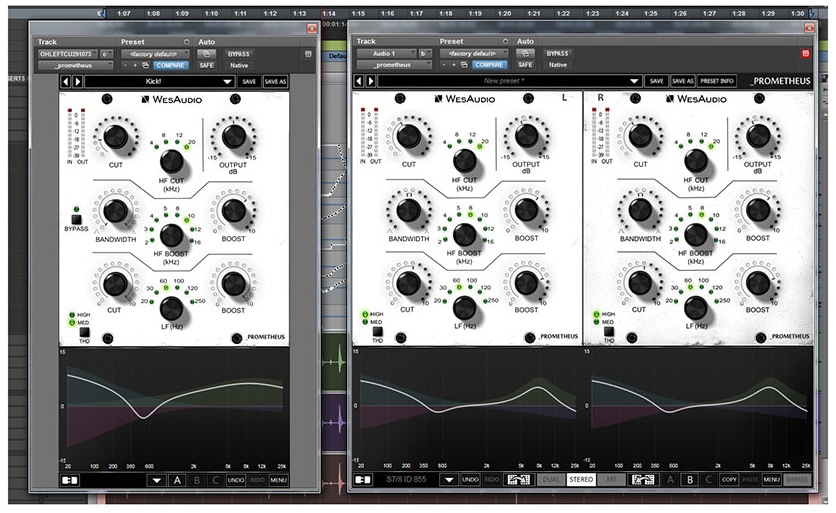836x513 pixels.
Task: Toggle BYPASS in left window header
Action: (x=239, y=54)
